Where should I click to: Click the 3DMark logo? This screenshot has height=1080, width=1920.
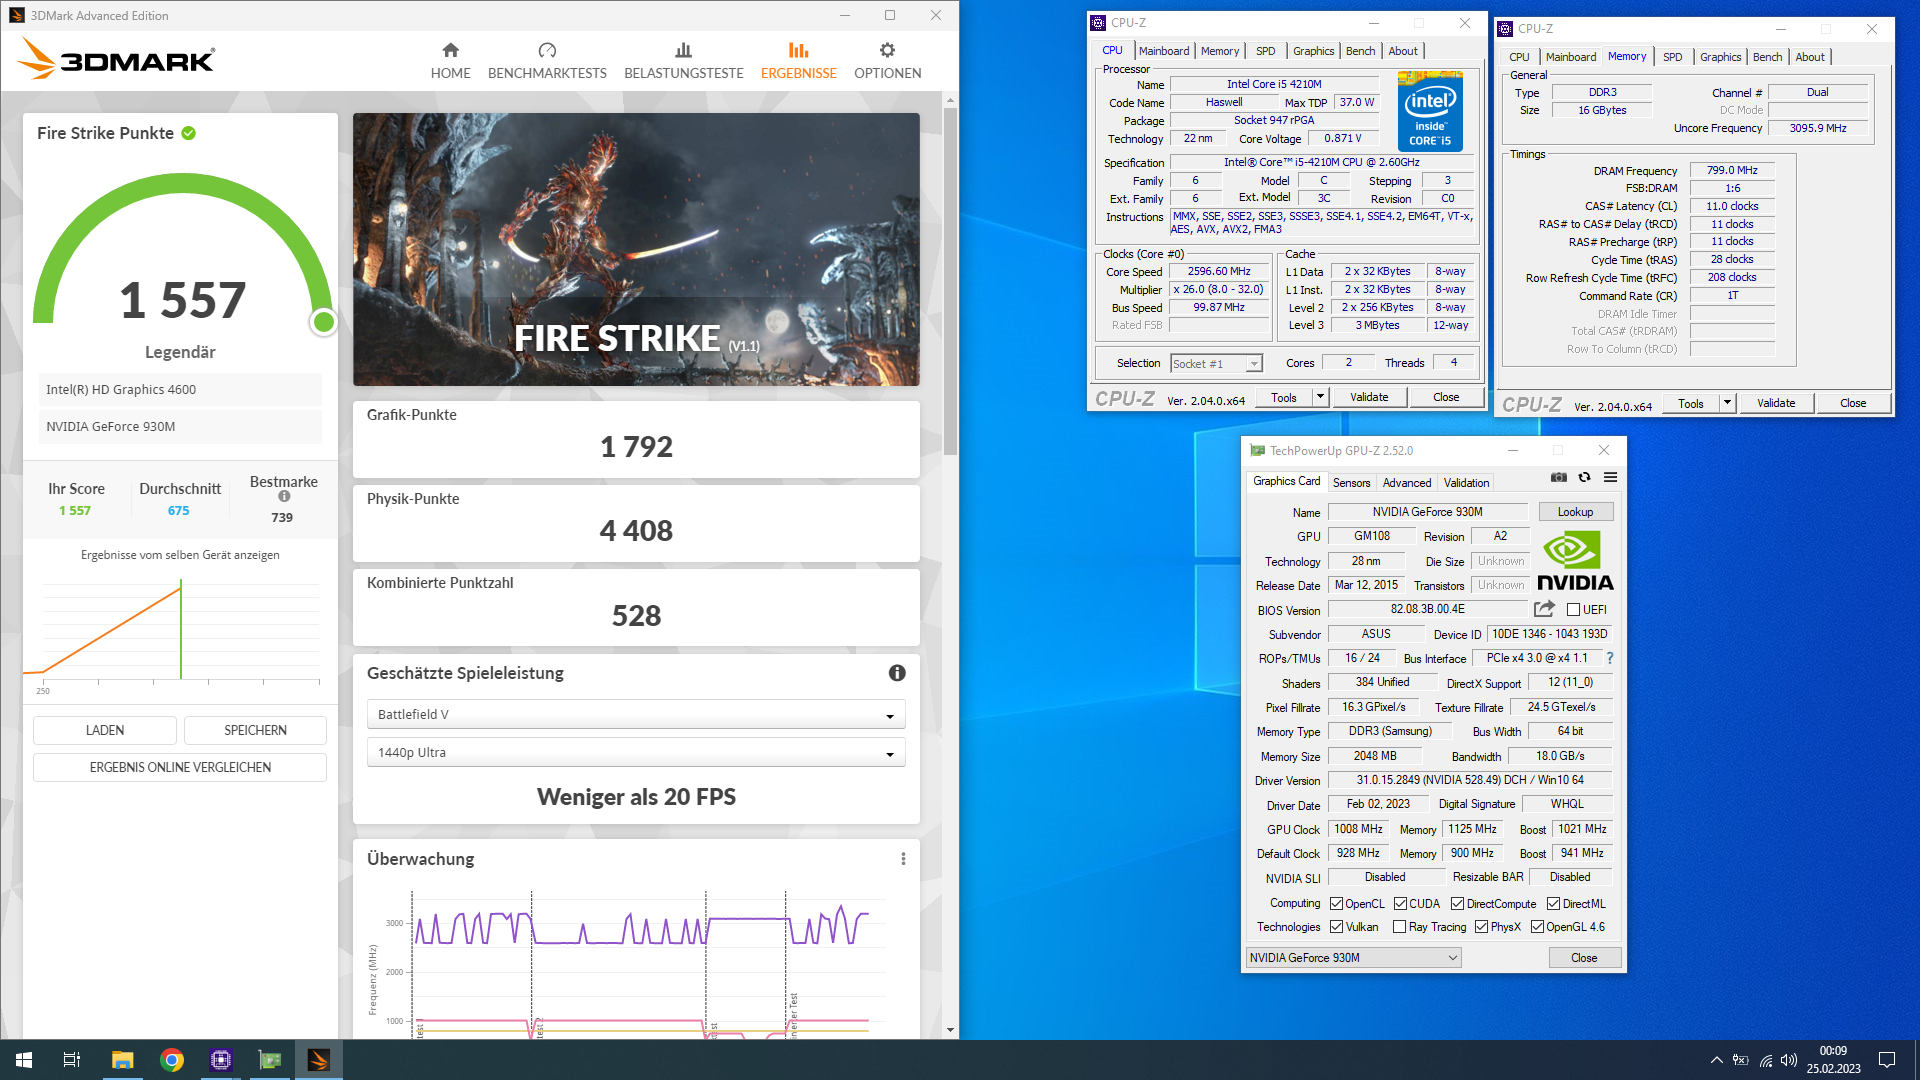[x=116, y=59]
